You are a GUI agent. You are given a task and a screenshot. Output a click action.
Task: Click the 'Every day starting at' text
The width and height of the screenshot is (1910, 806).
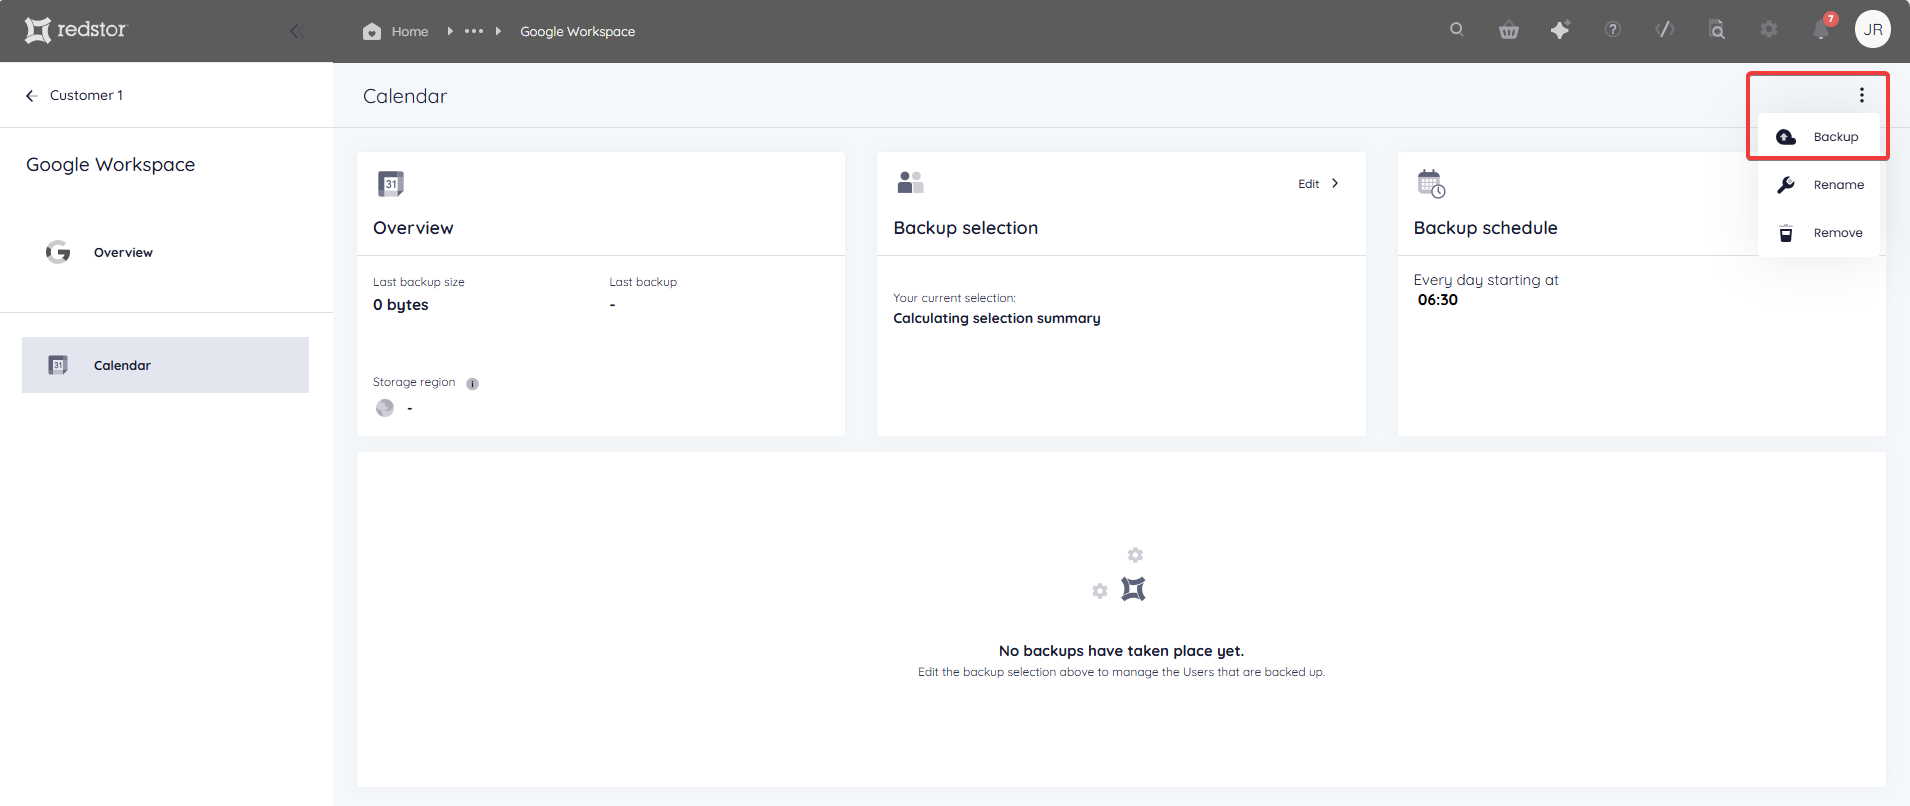click(1486, 280)
